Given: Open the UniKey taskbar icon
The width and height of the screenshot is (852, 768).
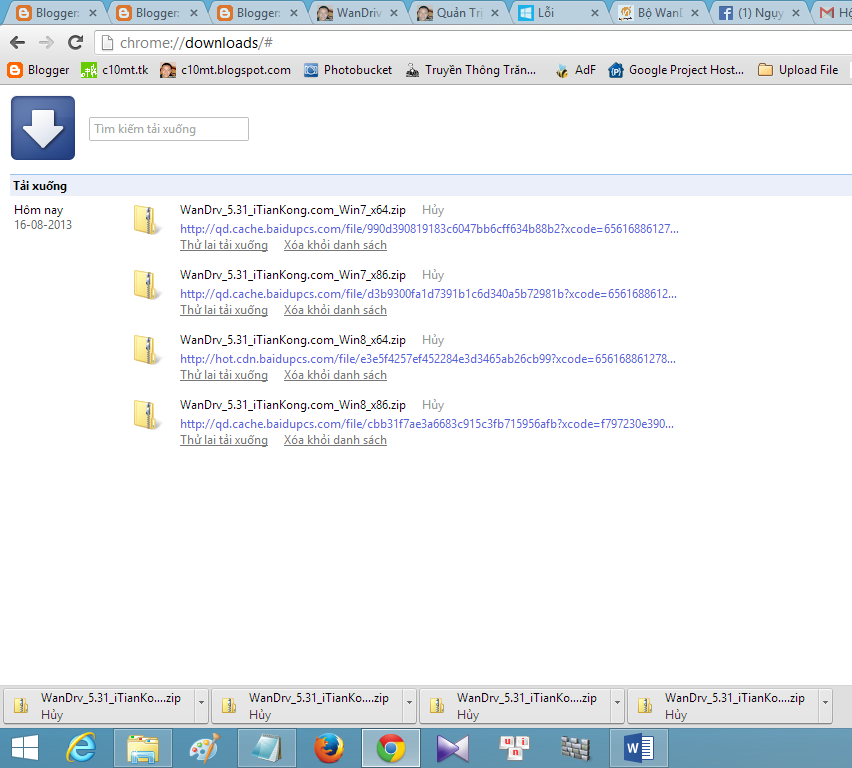Looking at the screenshot, I should (x=514, y=748).
